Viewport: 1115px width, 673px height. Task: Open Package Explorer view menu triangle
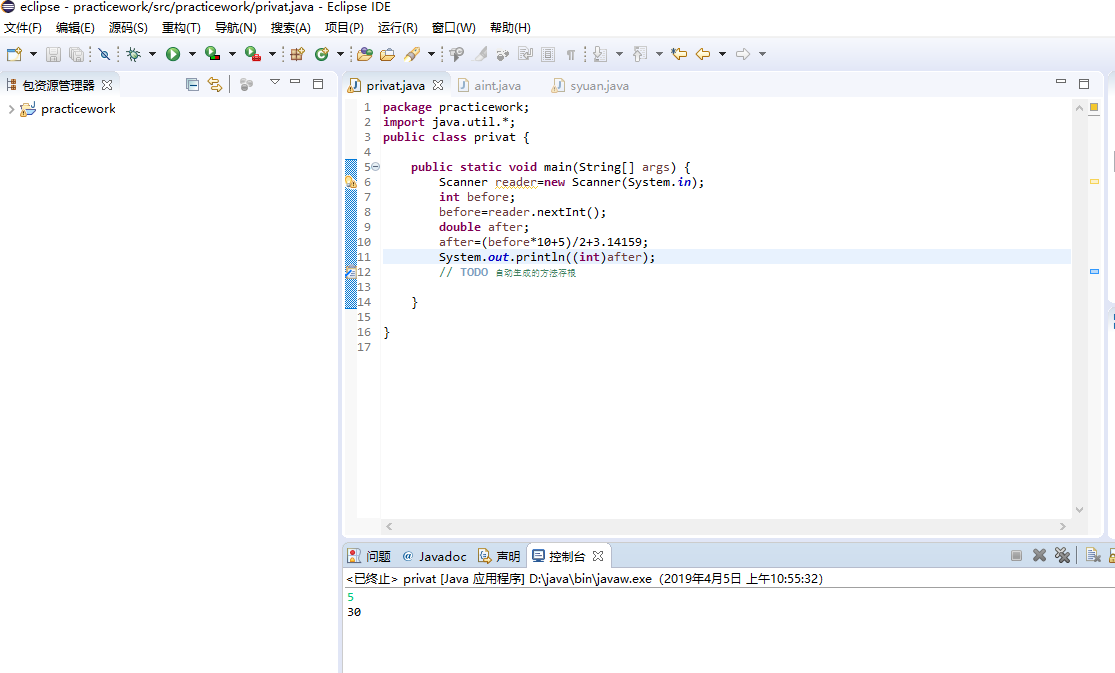[x=275, y=83]
